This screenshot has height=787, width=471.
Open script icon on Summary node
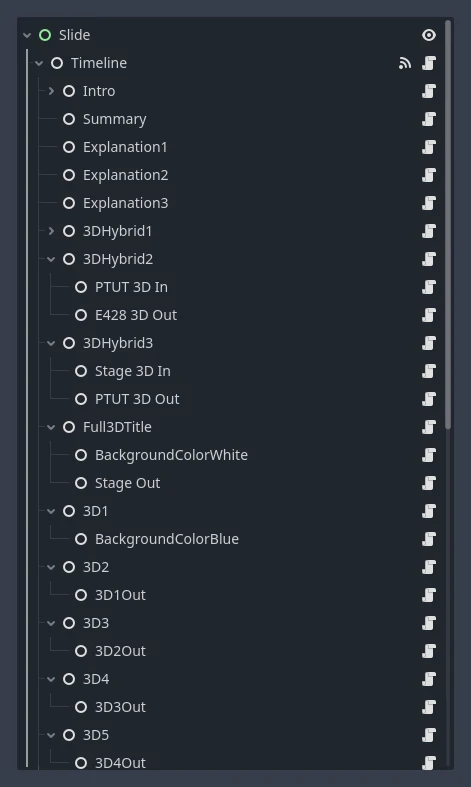point(429,119)
